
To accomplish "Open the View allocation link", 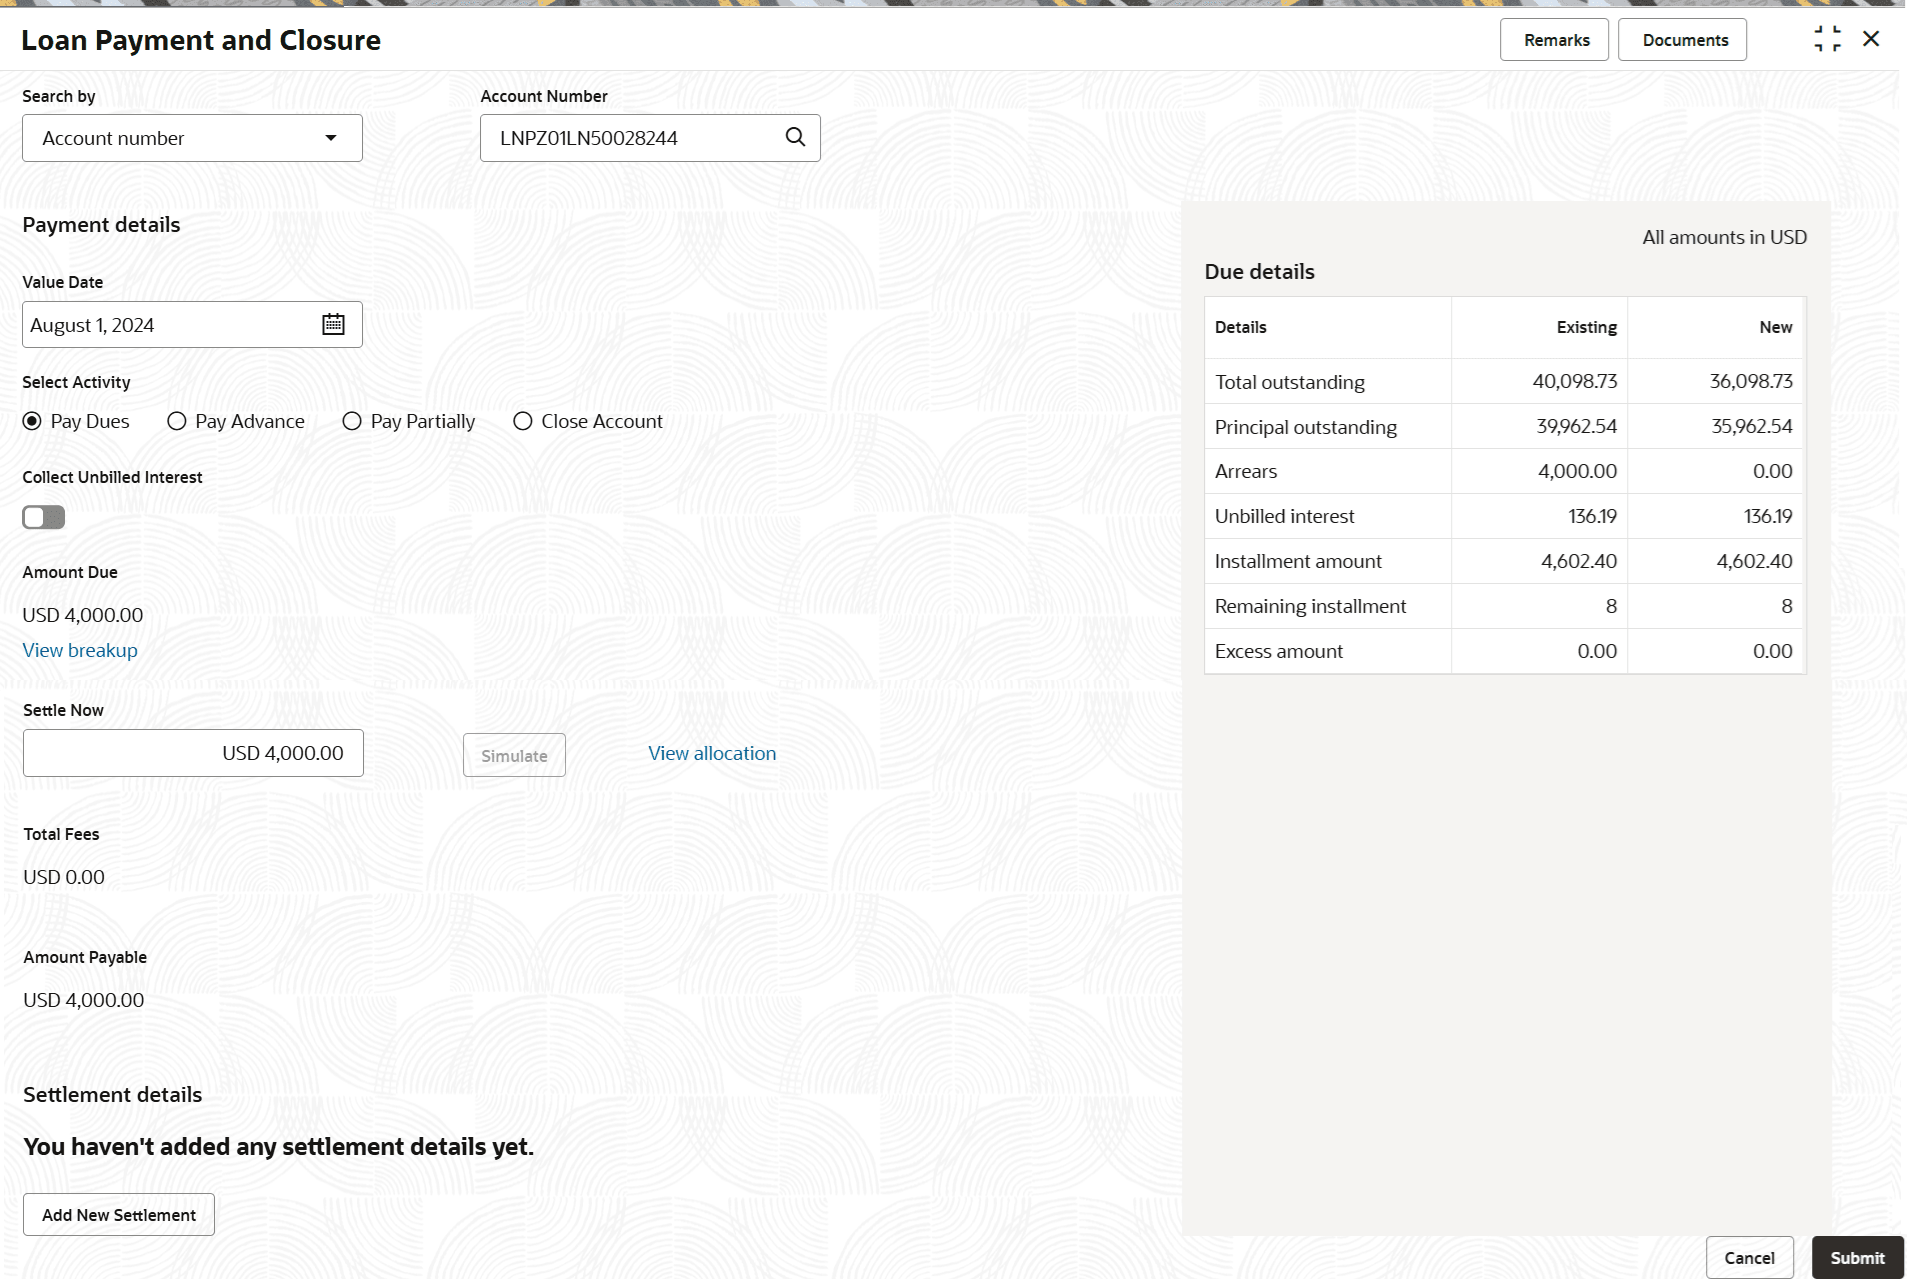I will pos(712,753).
